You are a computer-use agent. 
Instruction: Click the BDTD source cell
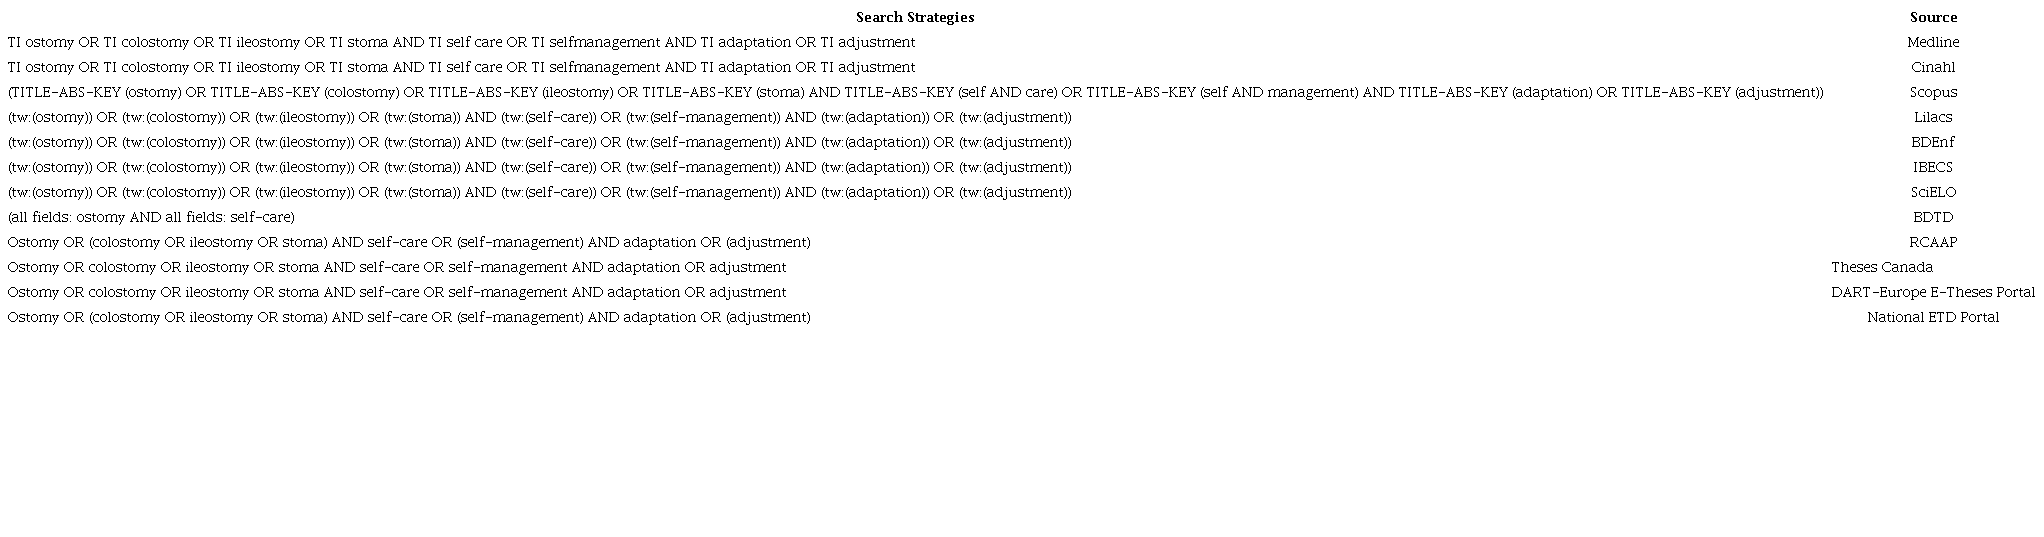coord(1932,217)
